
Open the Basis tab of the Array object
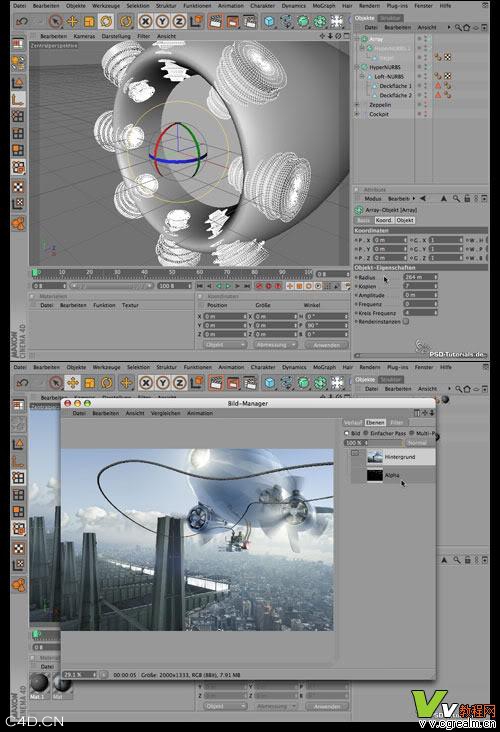364,220
